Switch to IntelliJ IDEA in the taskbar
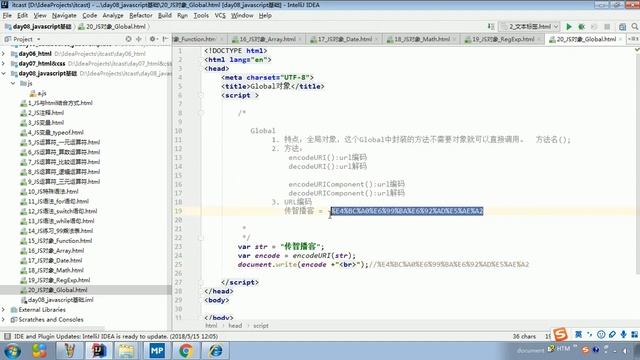 [x=98, y=351]
